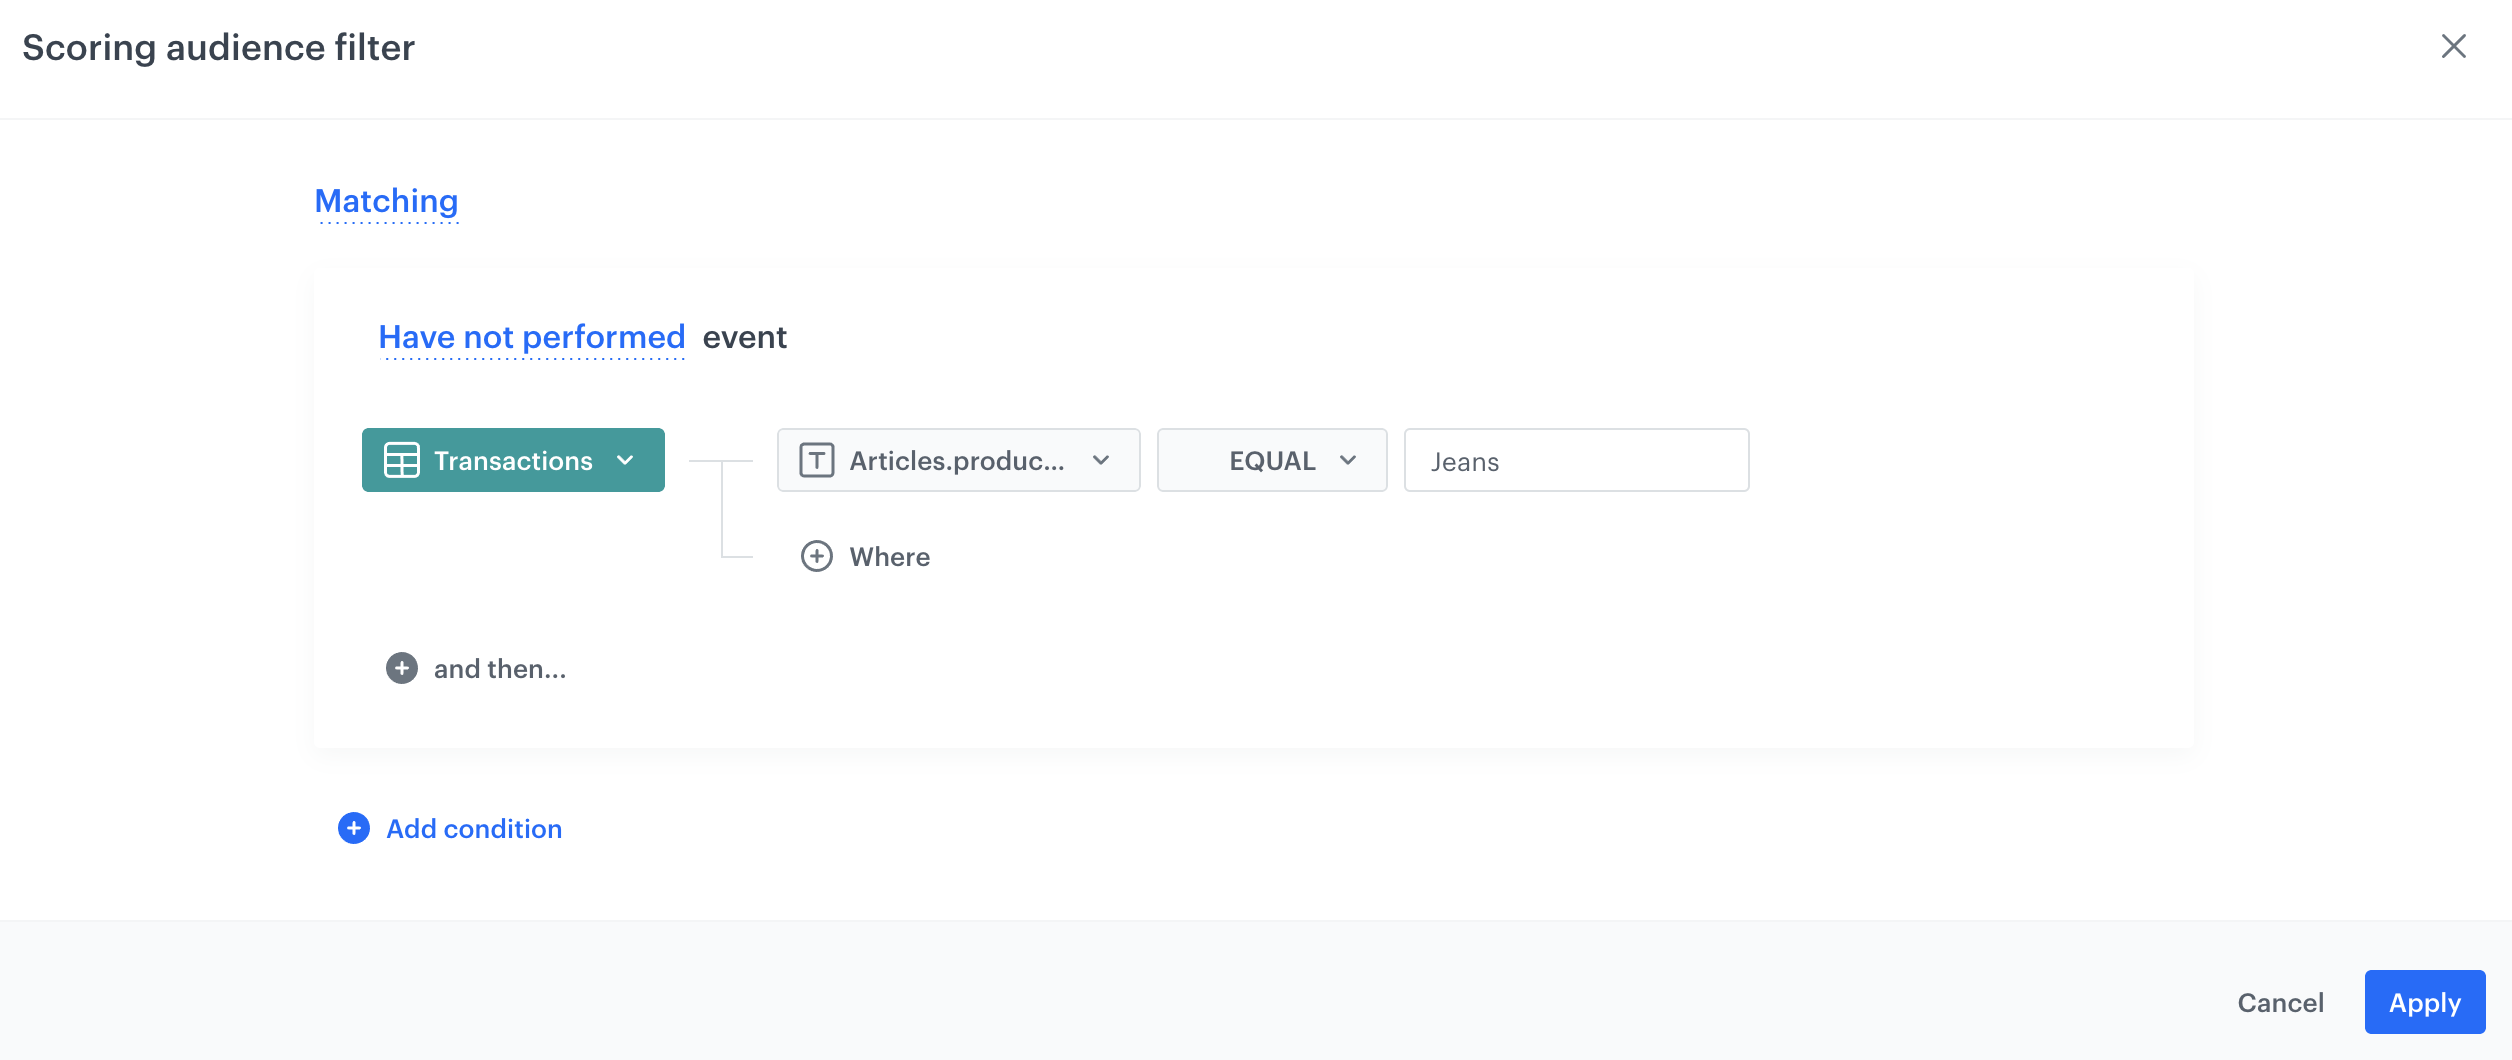Focus the Jeans value field
This screenshot has height=1060, width=2512.
[1576, 460]
